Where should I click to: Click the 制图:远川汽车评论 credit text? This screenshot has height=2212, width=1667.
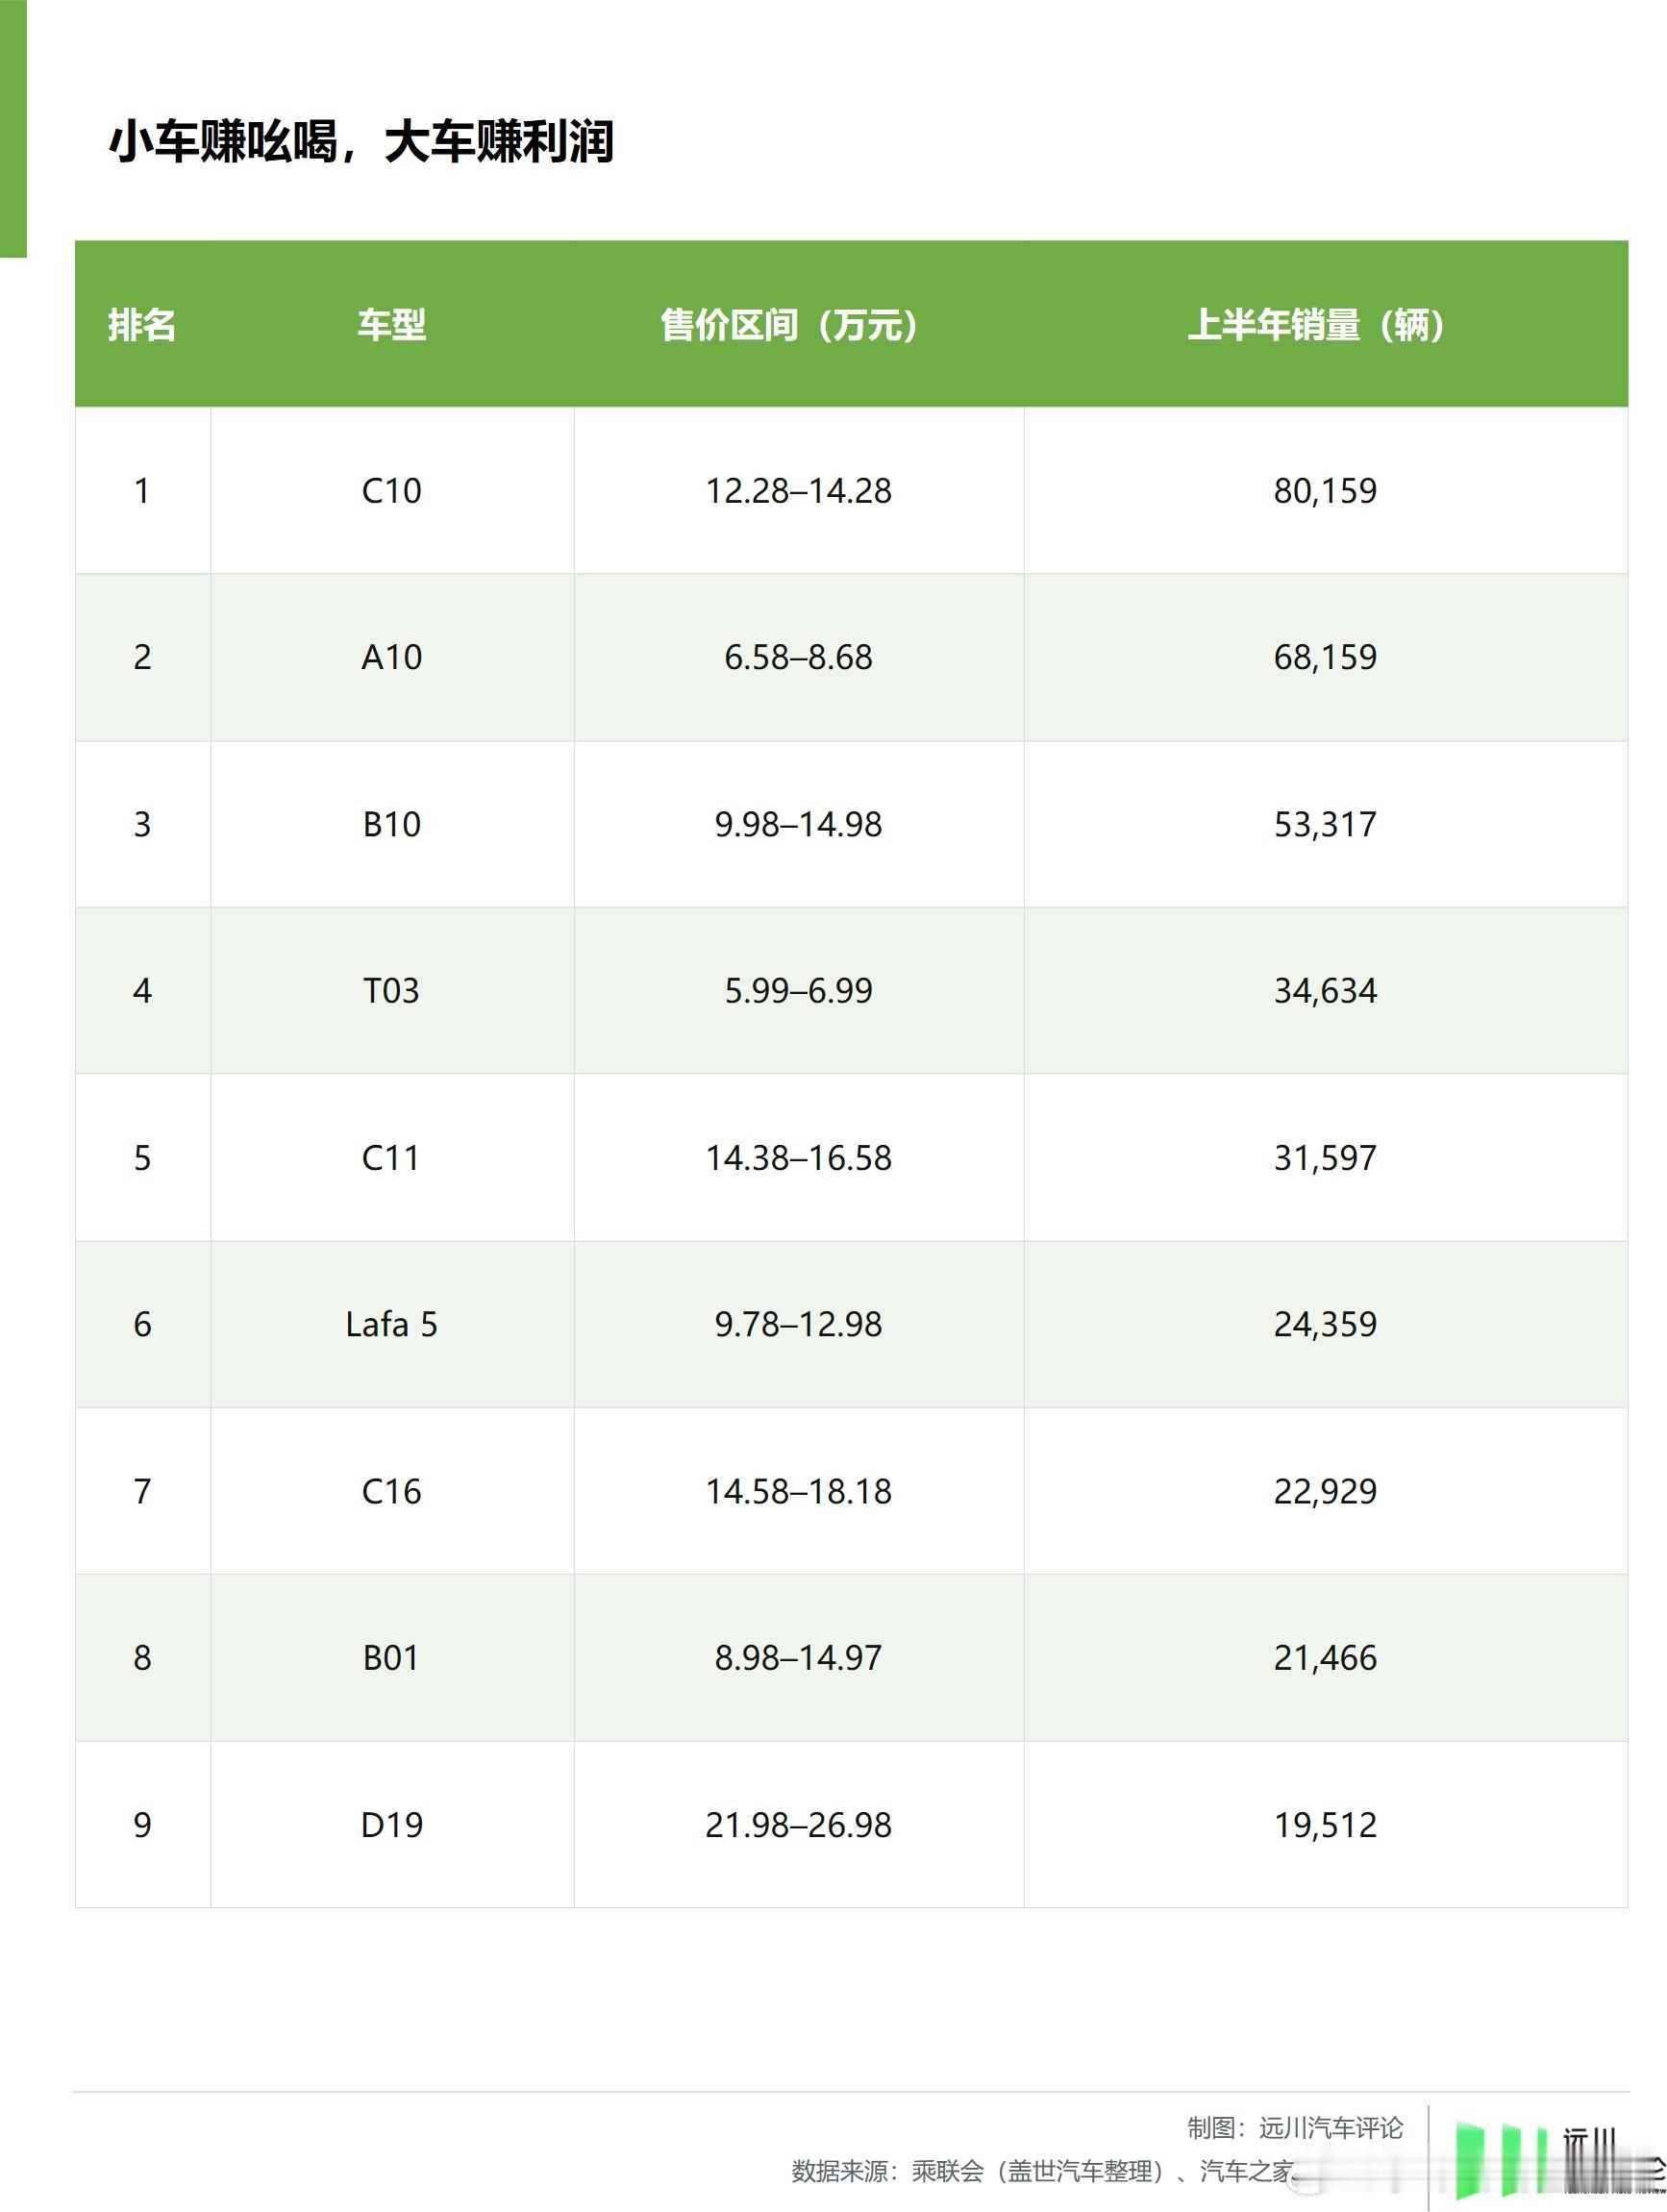pos(1295,2128)
